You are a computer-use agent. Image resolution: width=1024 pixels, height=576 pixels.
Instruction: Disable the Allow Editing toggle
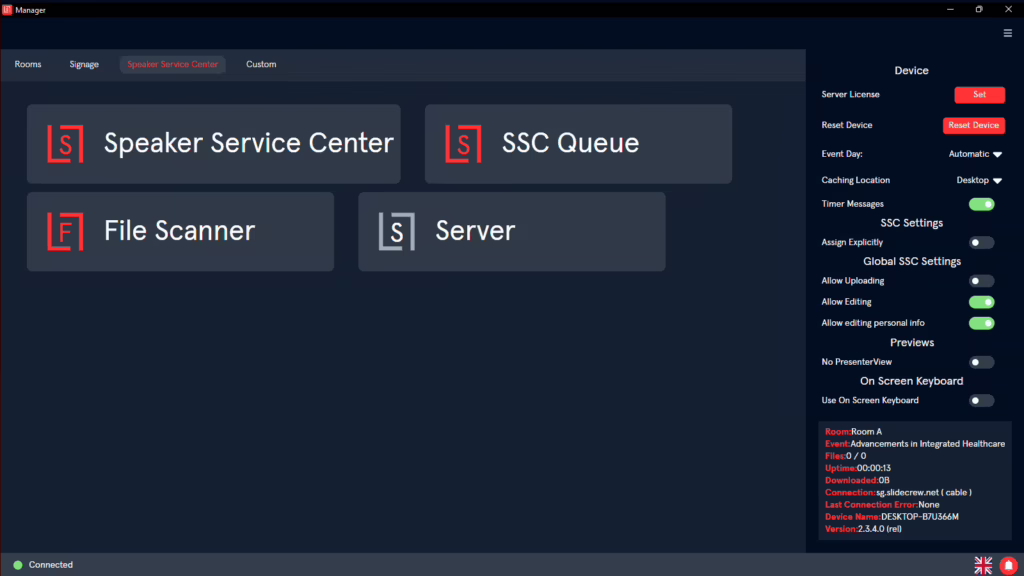pos(982,302)
